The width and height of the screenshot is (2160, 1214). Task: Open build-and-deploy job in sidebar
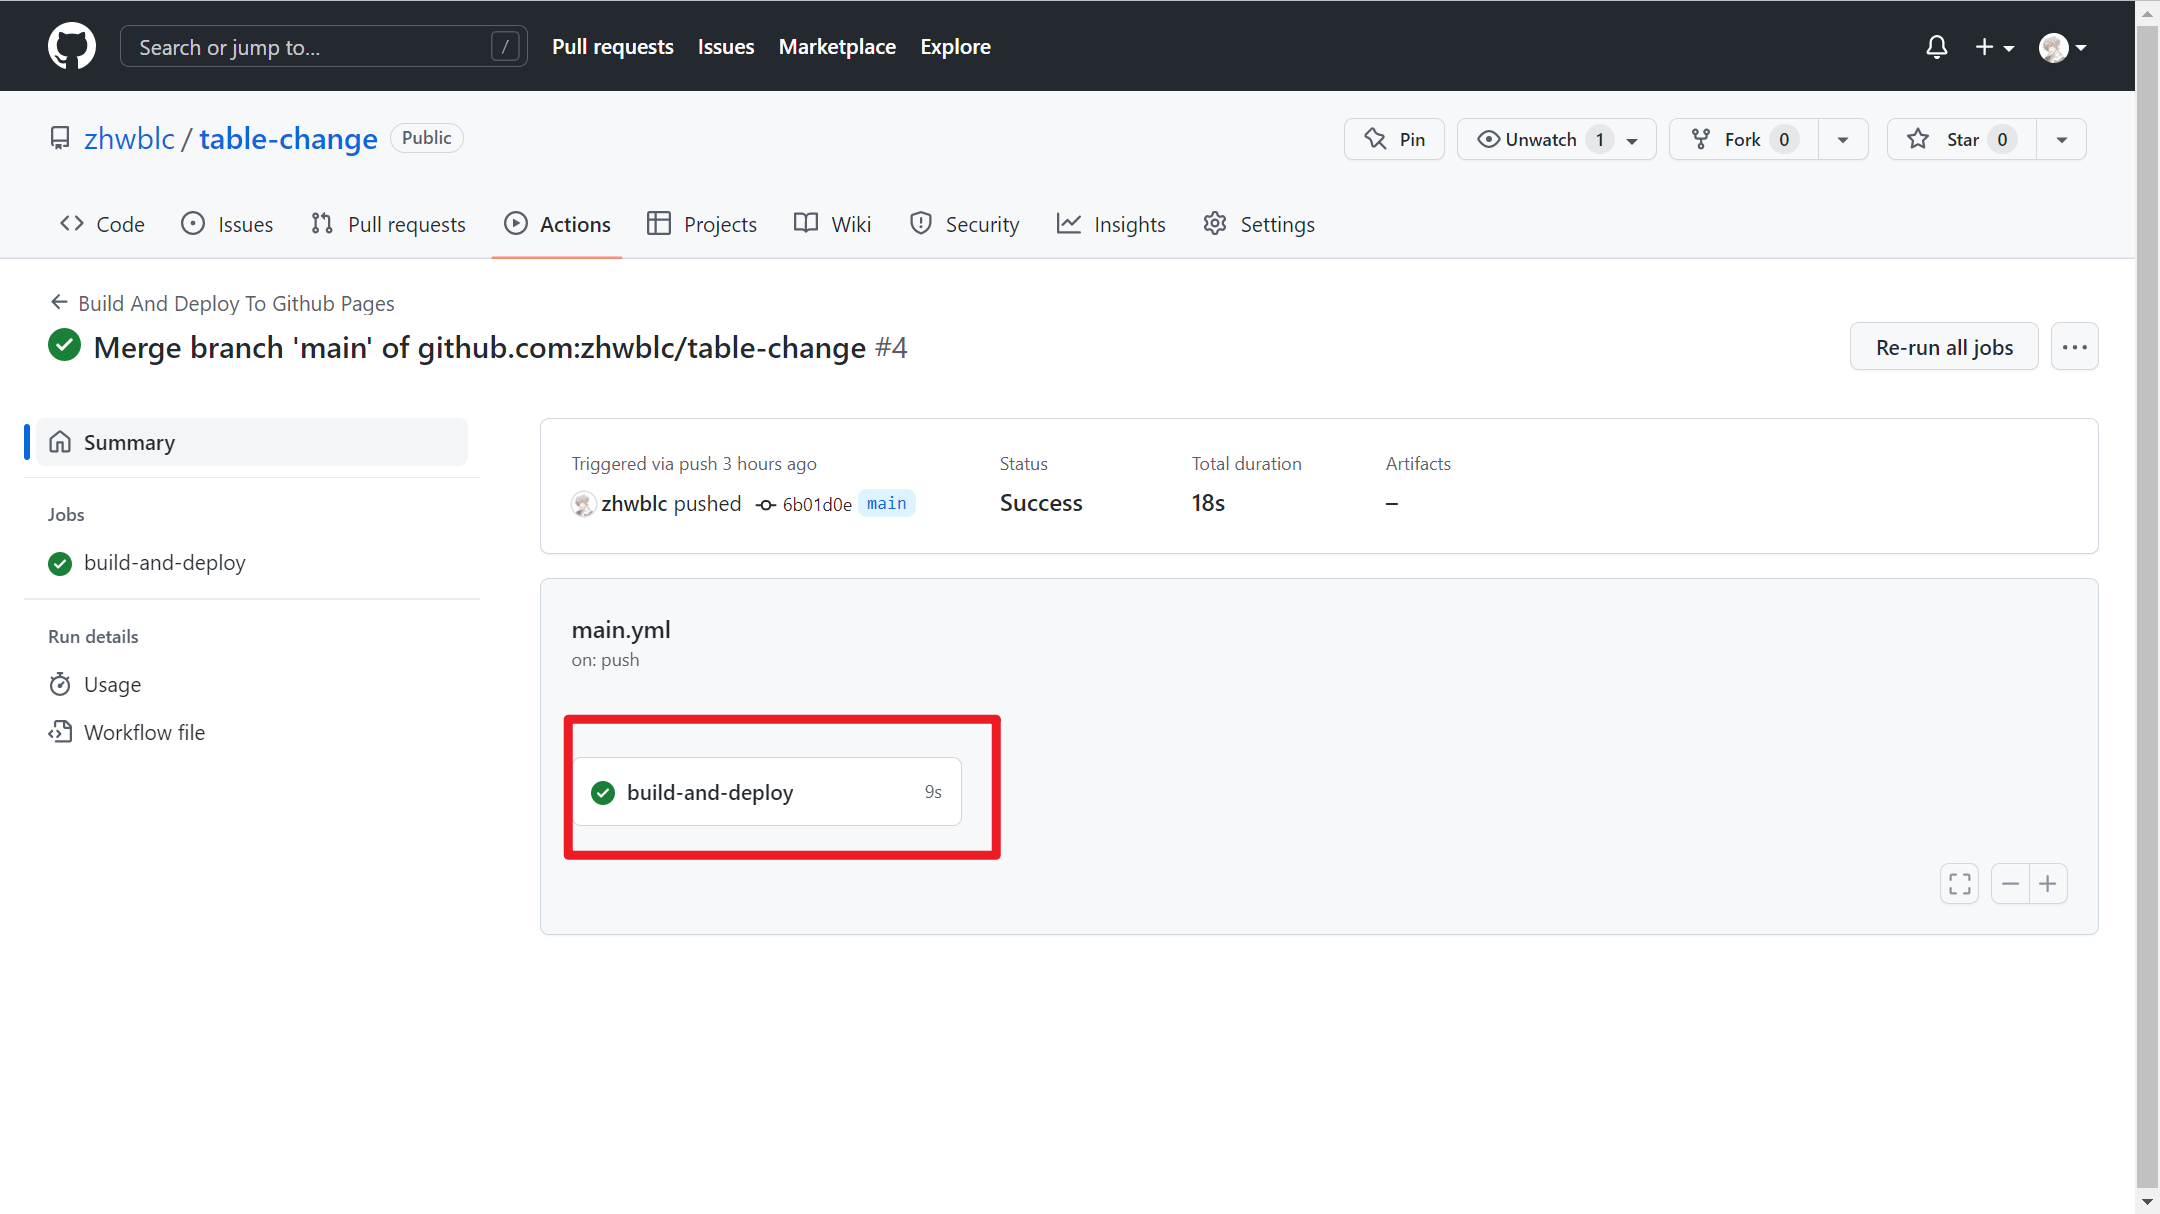pyautogui.click(x=147, y=563)
